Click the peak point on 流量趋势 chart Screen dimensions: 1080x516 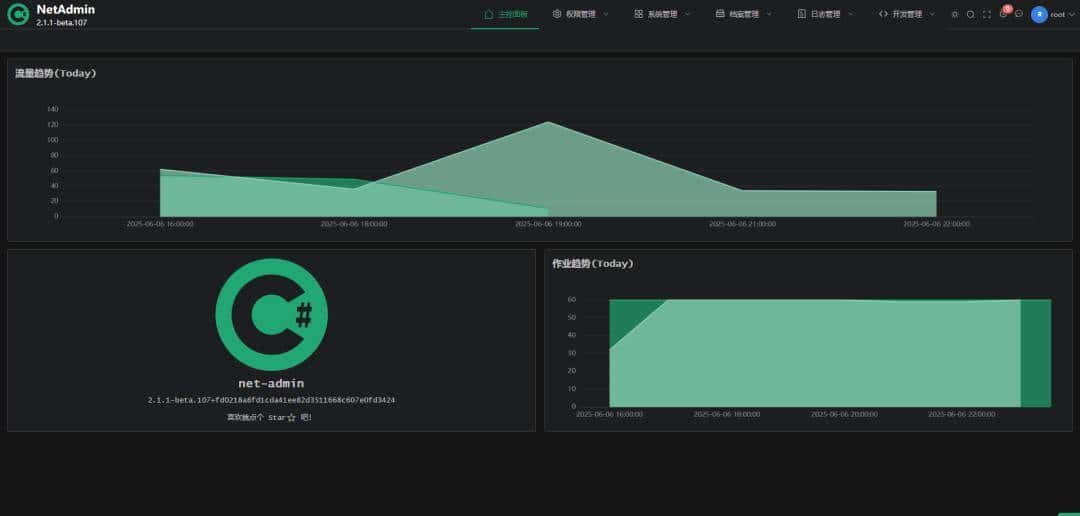tap(548, 122)
